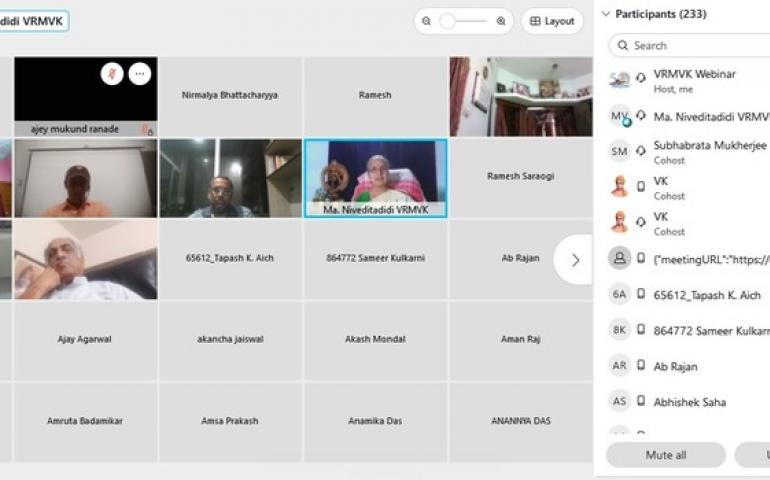Click Subhabrata Mukherjee name in Participants list
770x480 pixels.
(x=710, y=145)
